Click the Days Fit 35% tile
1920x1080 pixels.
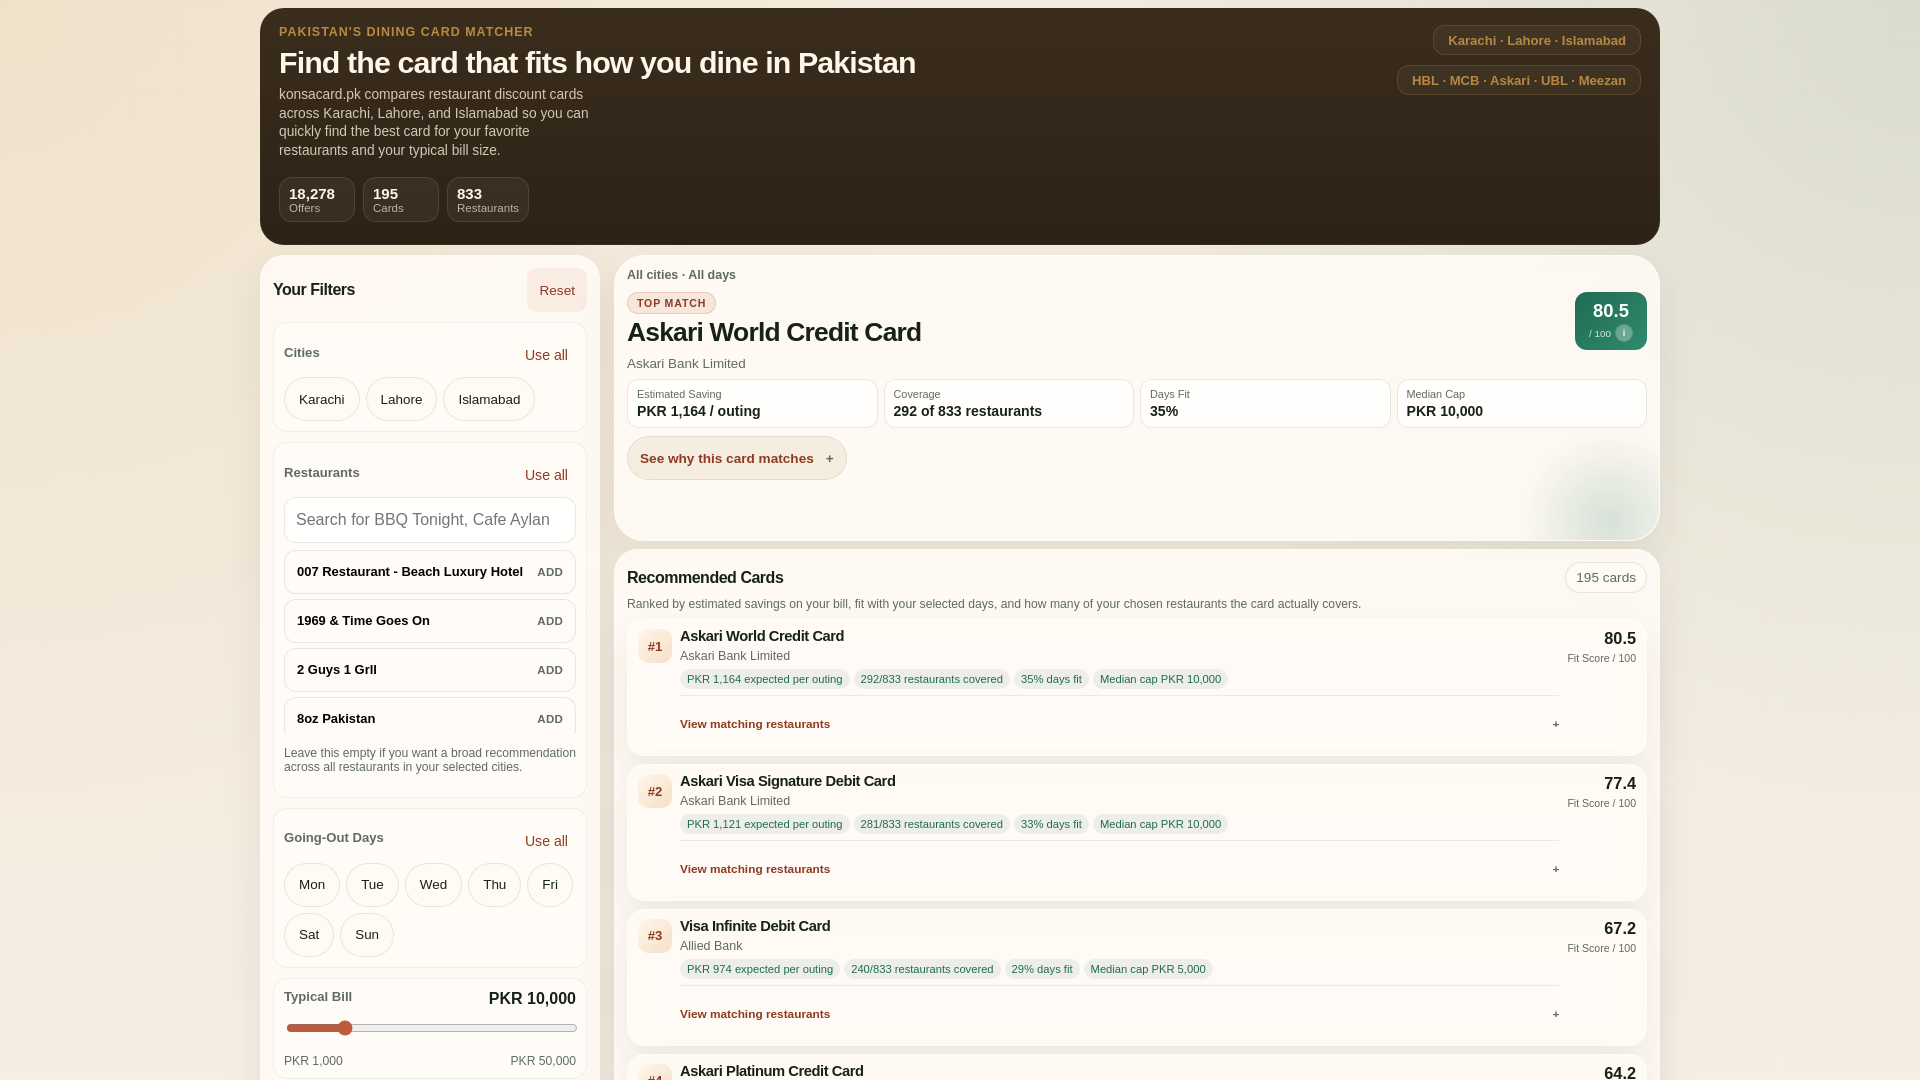(1265, 403)
